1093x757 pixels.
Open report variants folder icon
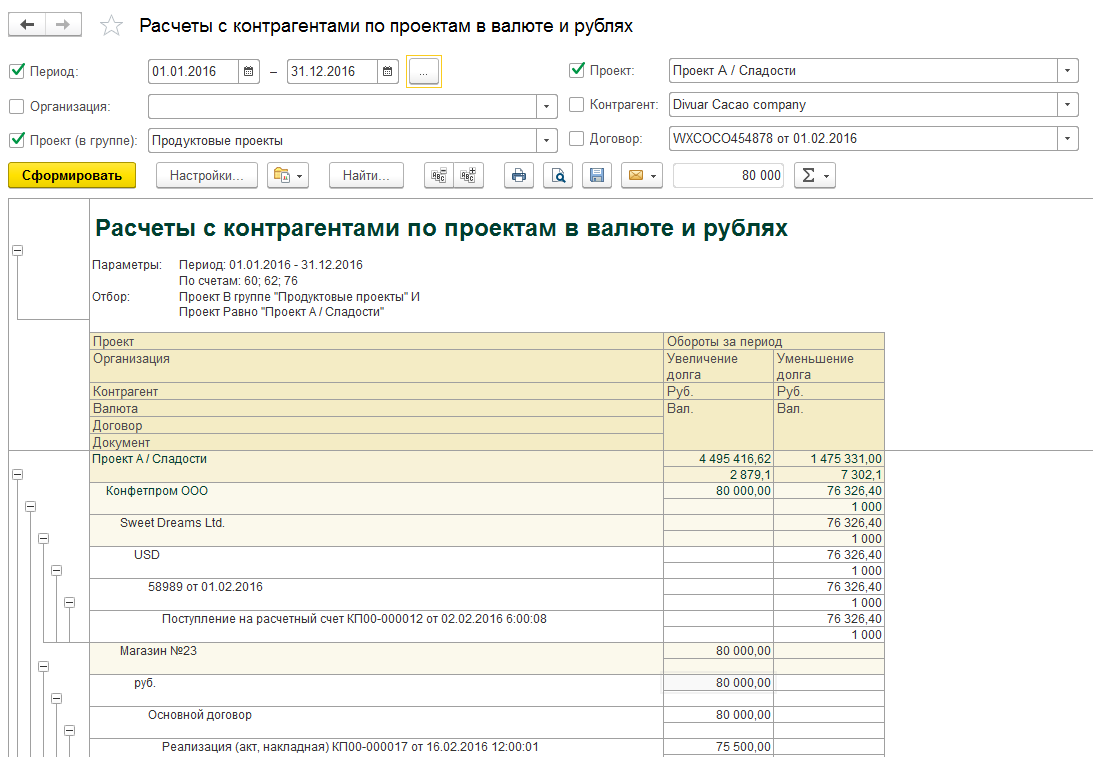288,176
